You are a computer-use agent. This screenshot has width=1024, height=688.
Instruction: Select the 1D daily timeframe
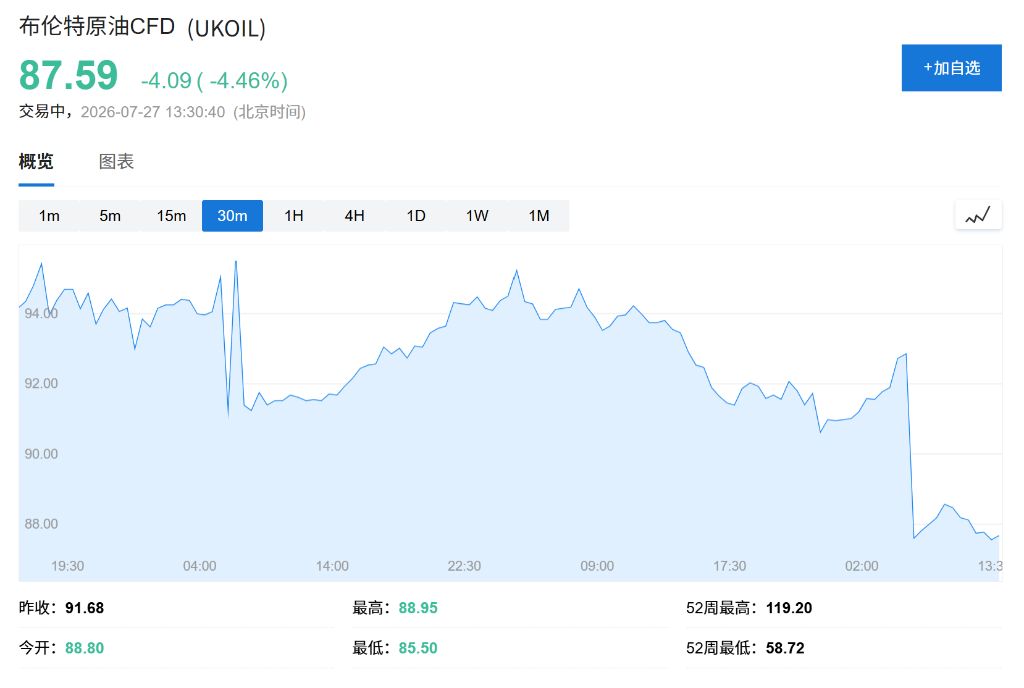416,216
